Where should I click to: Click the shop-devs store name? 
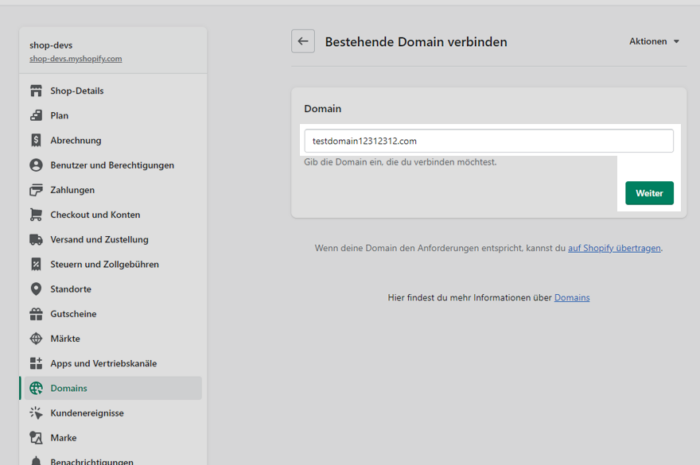[51, 45]
